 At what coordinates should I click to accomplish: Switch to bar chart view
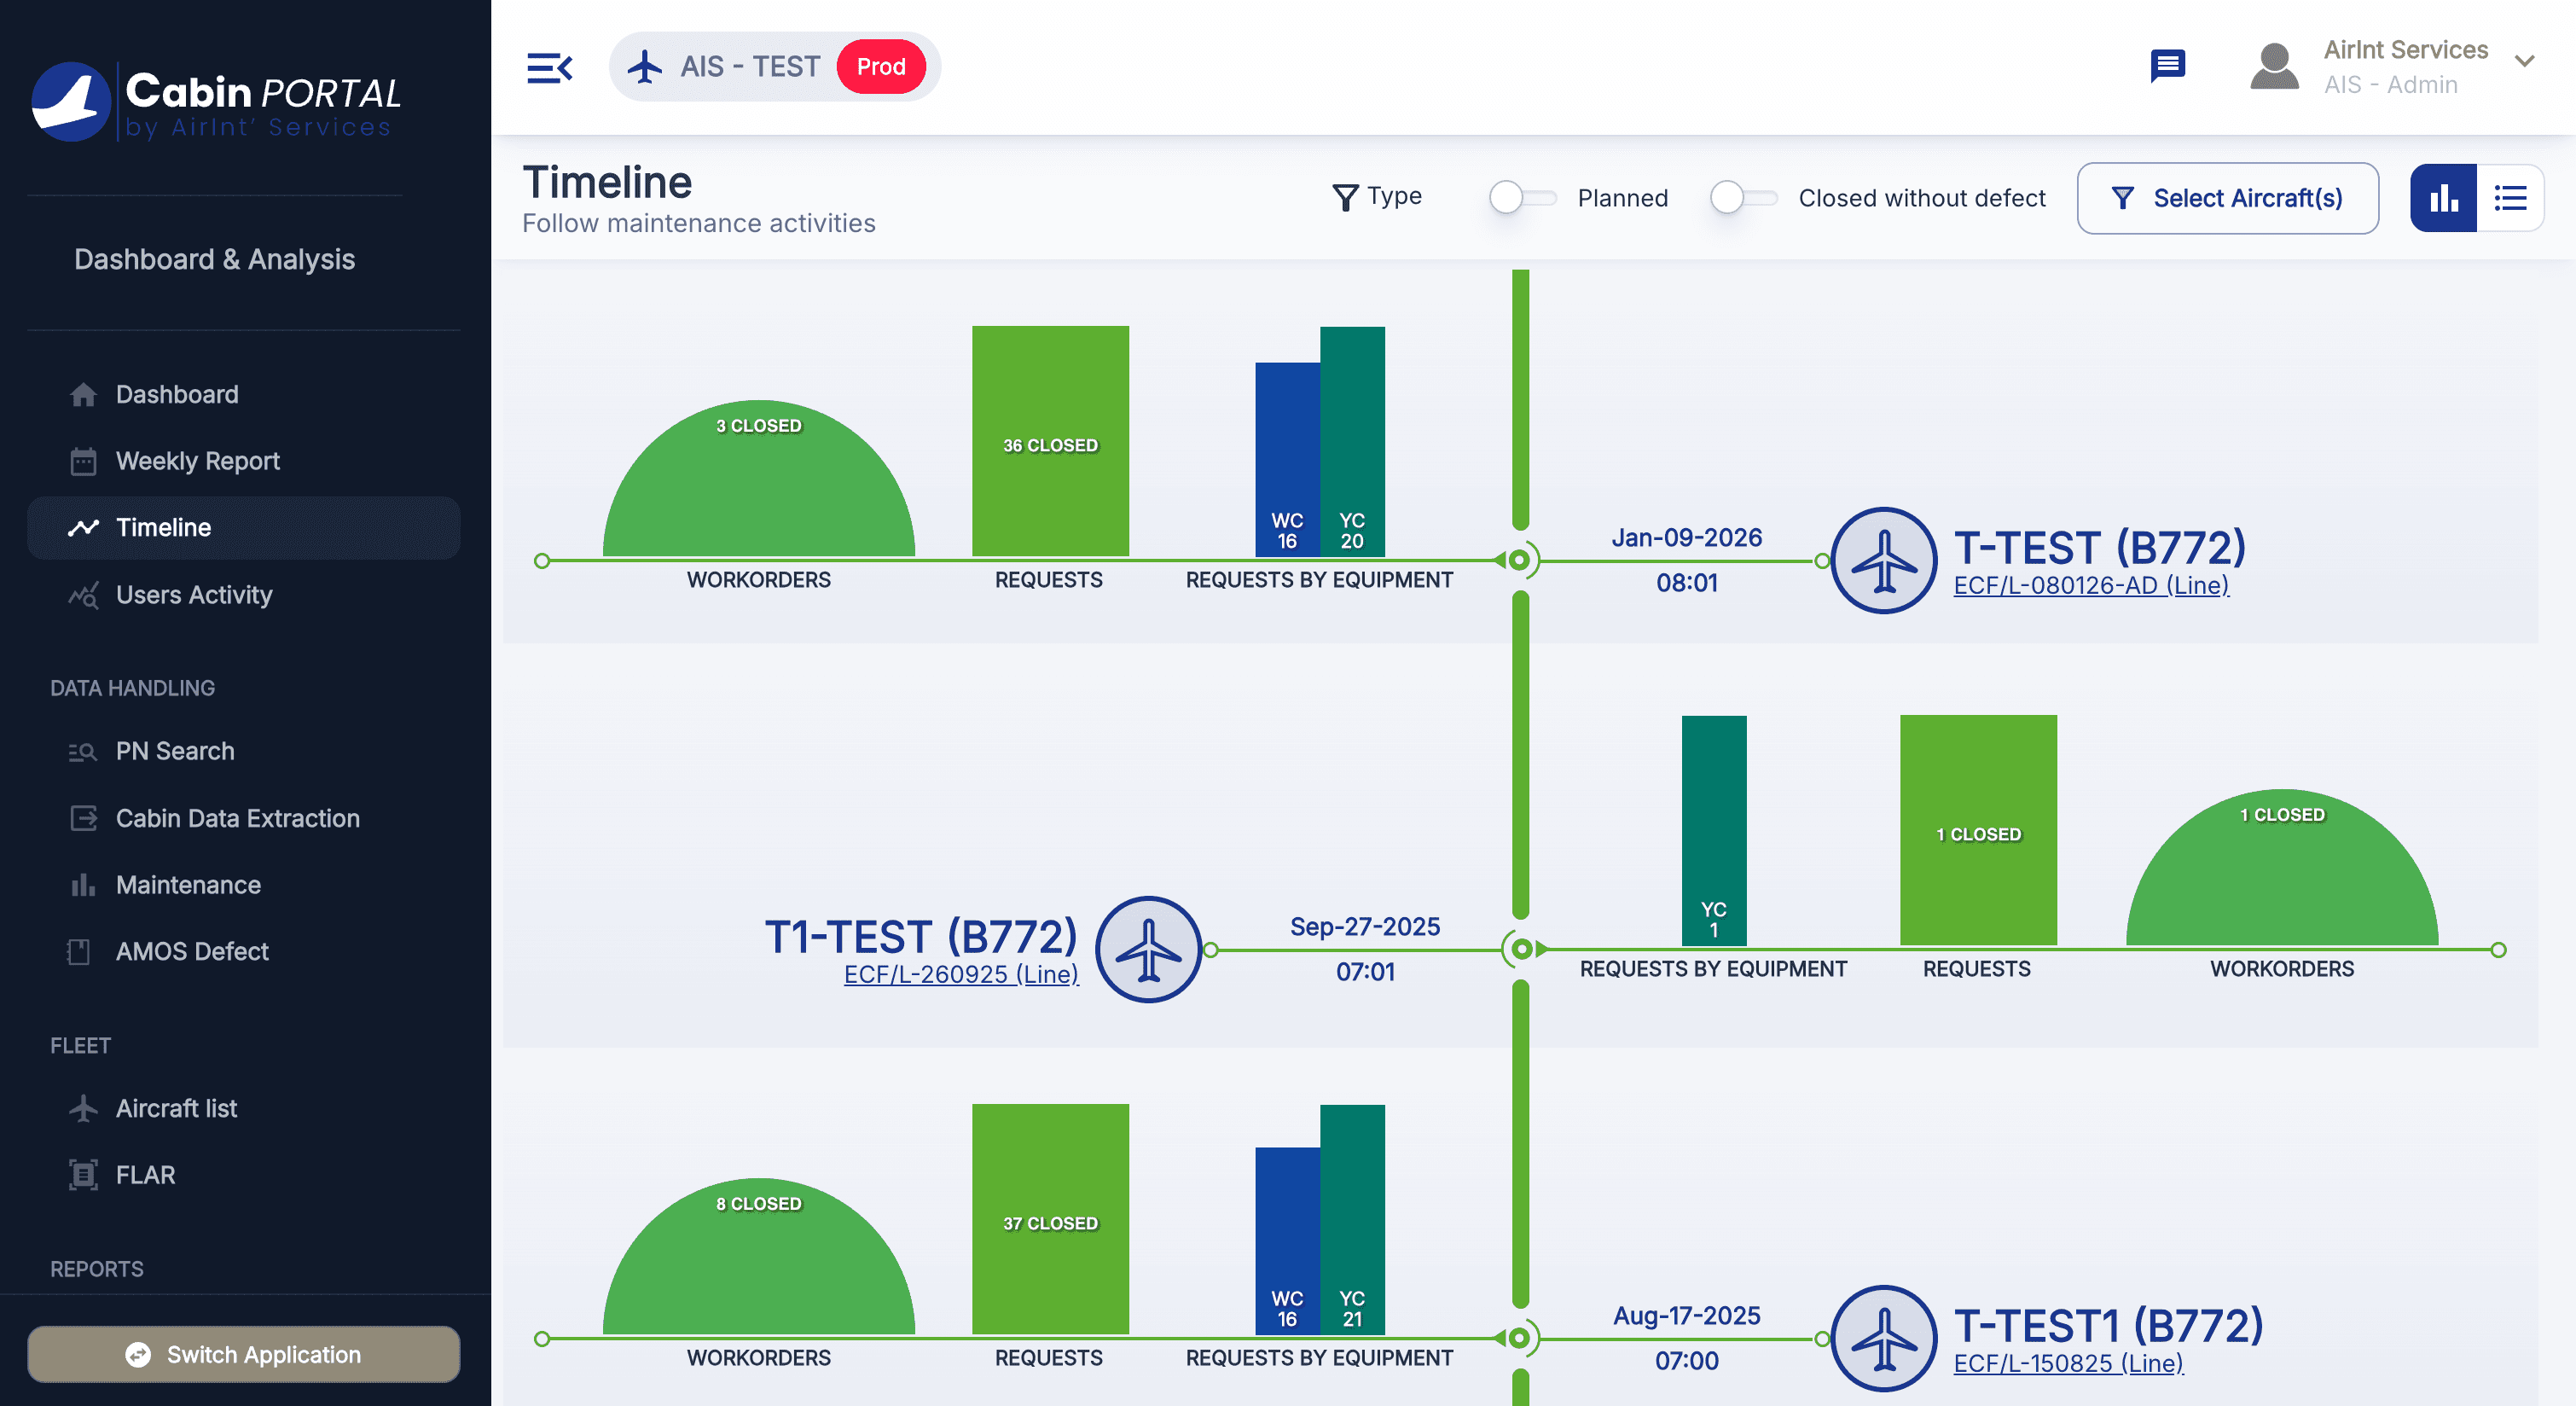pos(2443,198)
